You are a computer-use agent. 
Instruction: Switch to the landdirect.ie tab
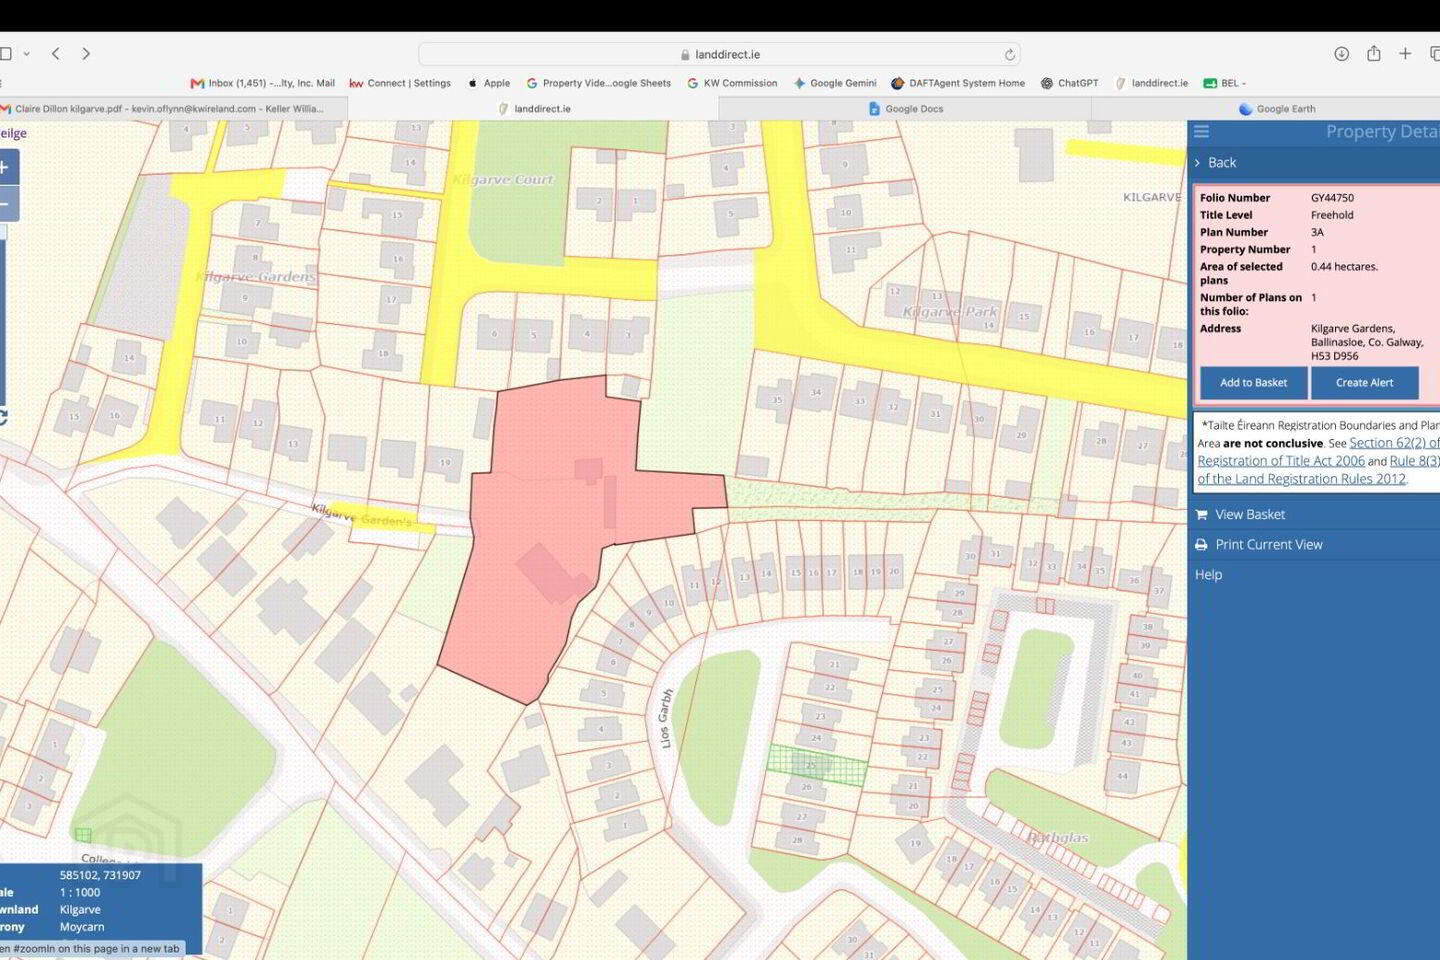[x=534, y=108]
